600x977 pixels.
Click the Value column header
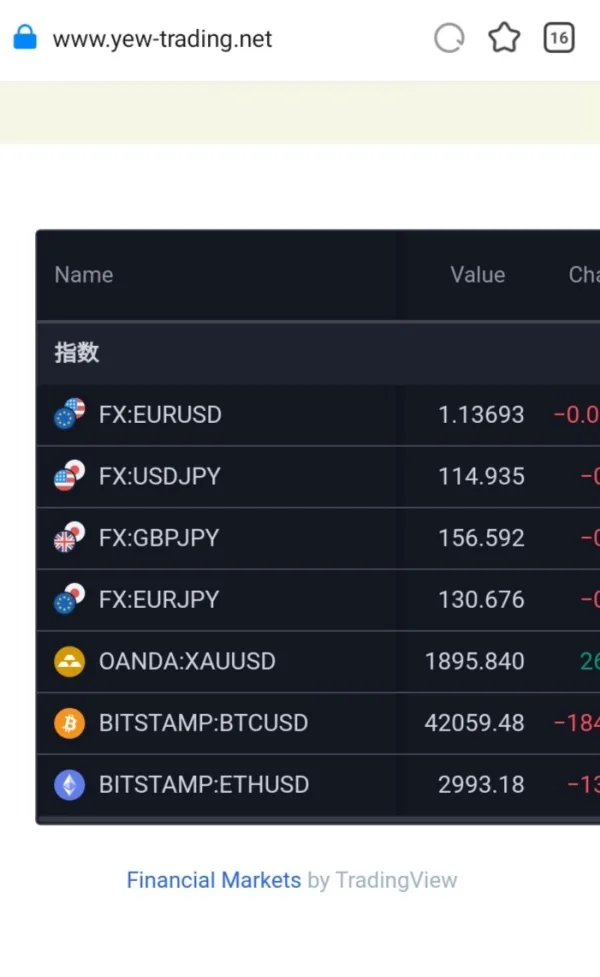(x=477, y=275)
